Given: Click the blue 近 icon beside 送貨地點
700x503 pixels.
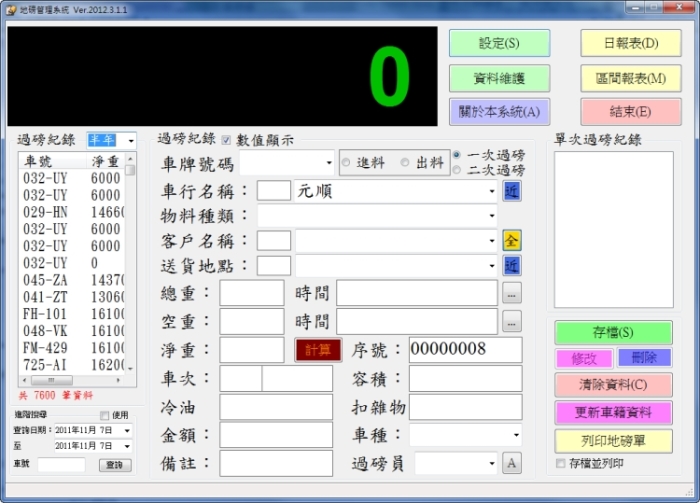Looking at the screenshot, I should [x=511, y=265].
